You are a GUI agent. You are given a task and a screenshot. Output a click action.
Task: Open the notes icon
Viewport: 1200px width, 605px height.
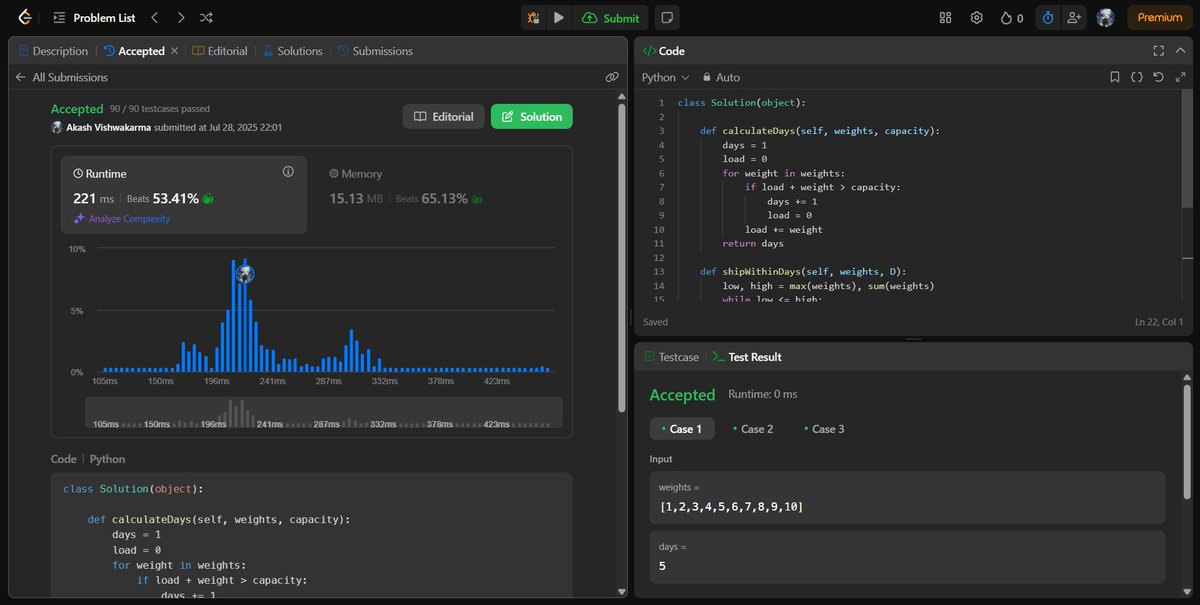667,18
